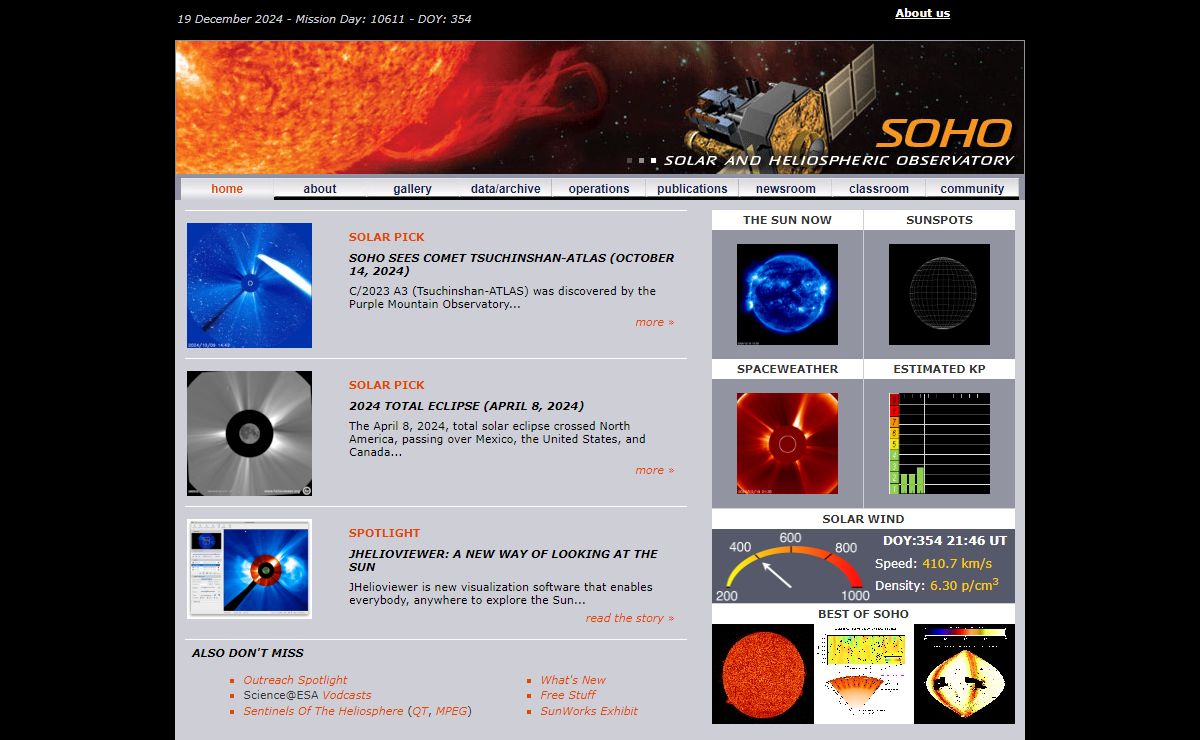
Task: Click solar wind speed value 410.7 km/s
Action: (957, 564)
